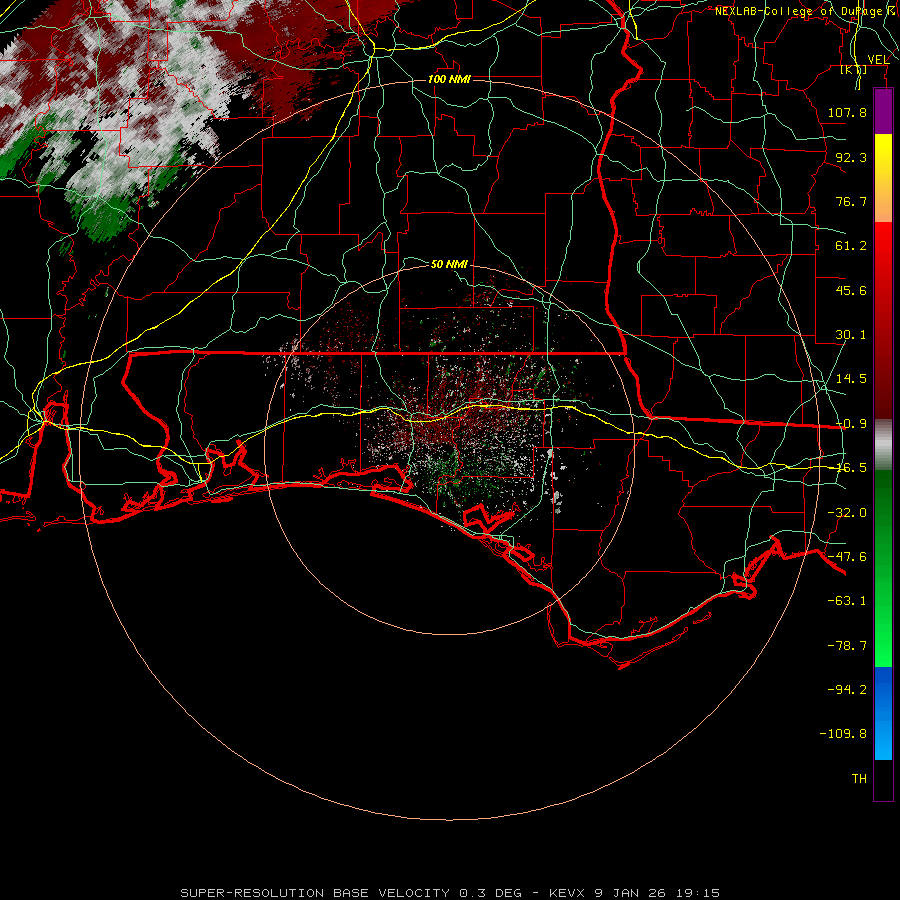Pick the purple segment of the velocity scale
Viewport: 900px width, 900px height.
tap(883, 111)
